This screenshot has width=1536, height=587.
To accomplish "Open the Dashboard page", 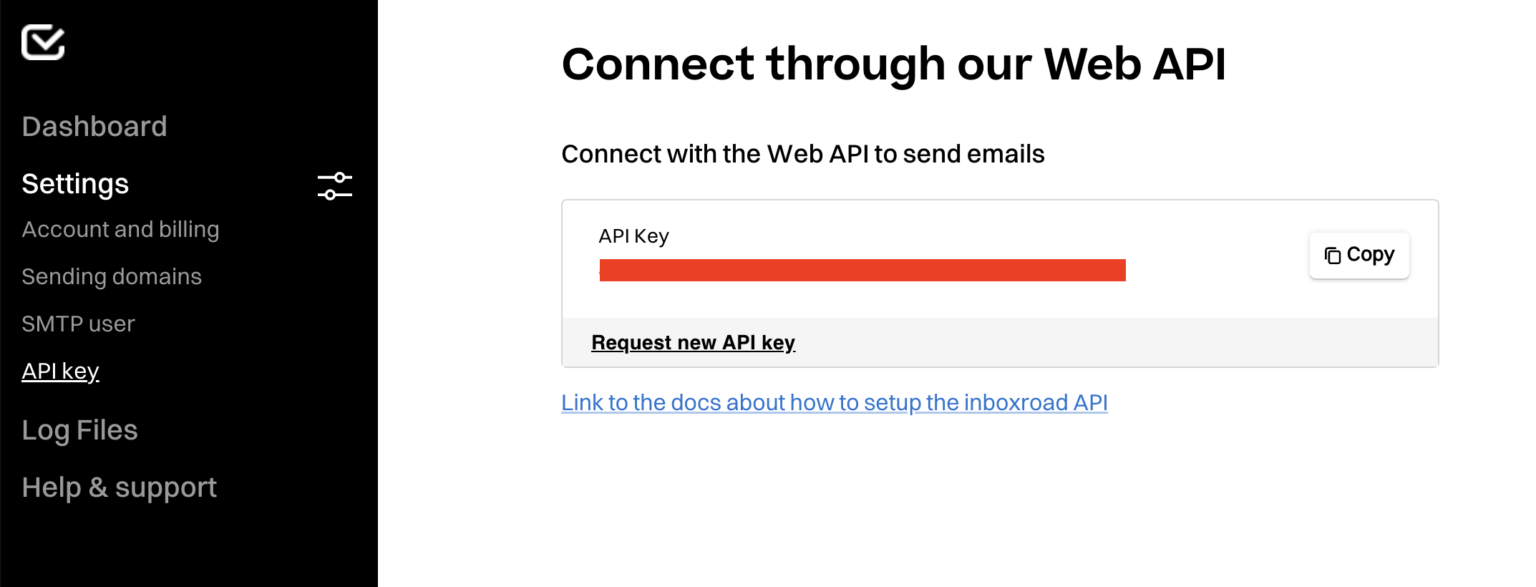I will click(x=94, y=127).
